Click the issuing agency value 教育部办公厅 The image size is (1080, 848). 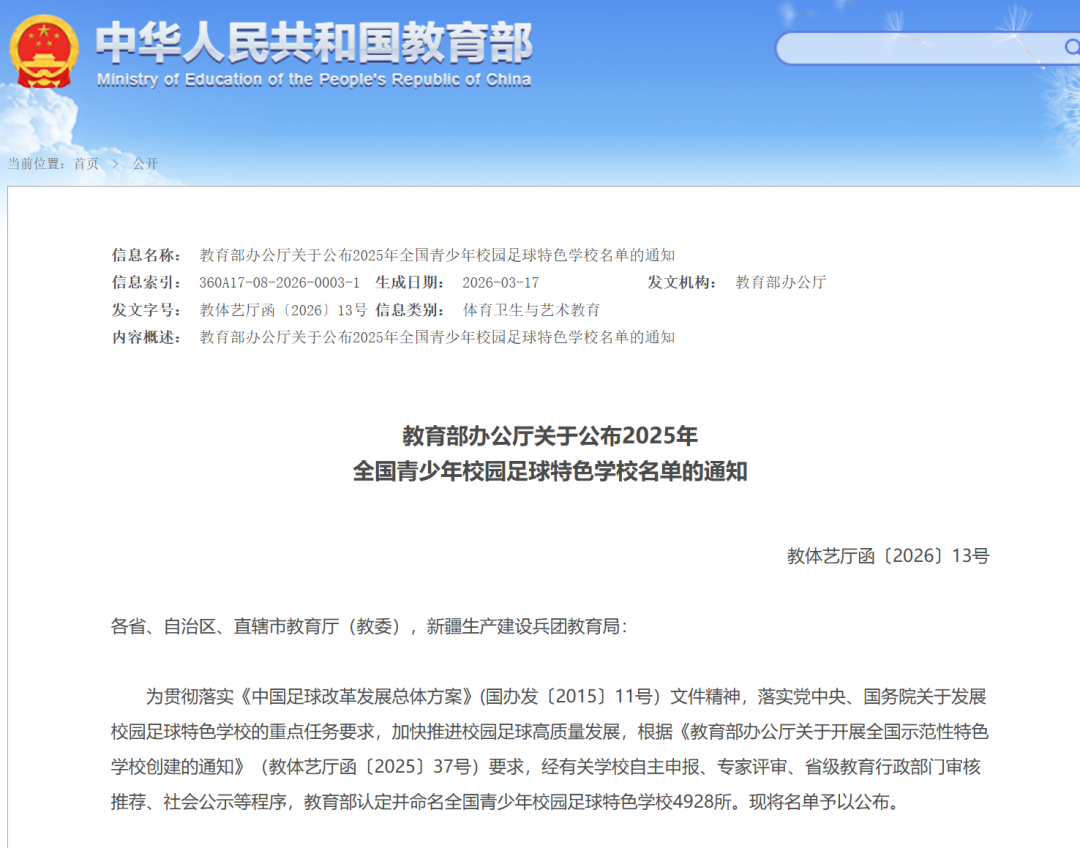pos(780,283)
